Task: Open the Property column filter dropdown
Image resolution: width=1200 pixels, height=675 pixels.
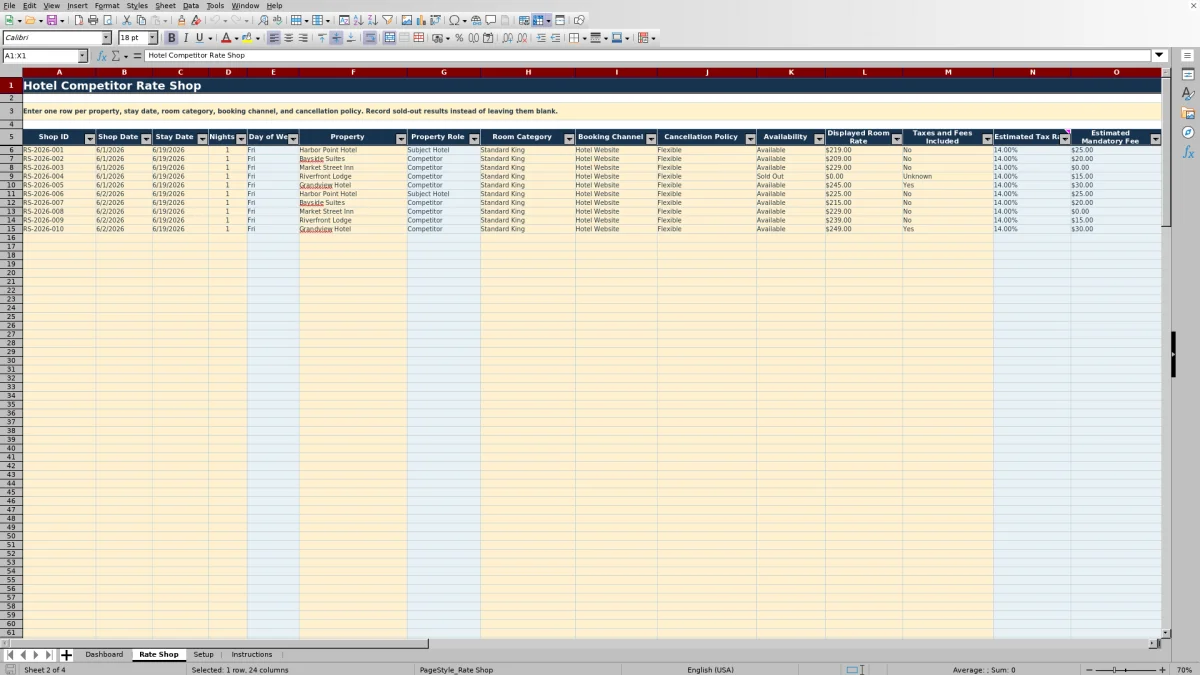Action: [x=401, y=139]
